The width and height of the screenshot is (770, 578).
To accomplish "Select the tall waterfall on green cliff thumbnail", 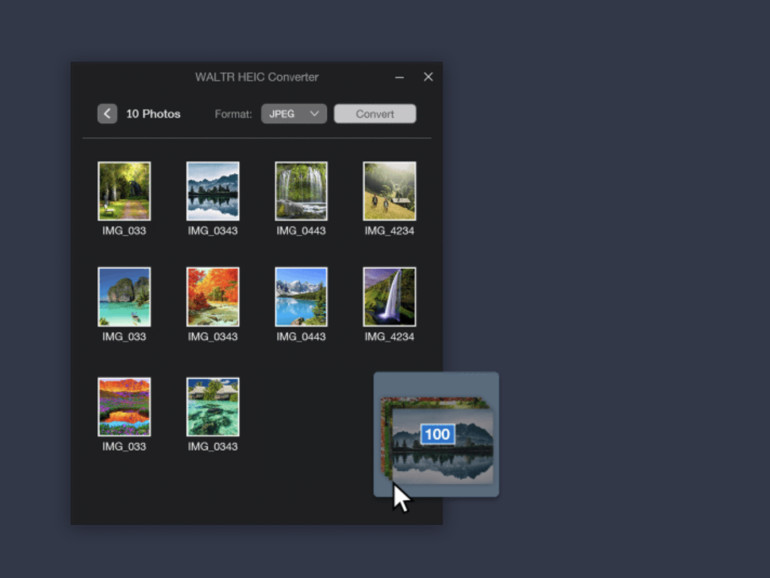I will pos(389,297).
